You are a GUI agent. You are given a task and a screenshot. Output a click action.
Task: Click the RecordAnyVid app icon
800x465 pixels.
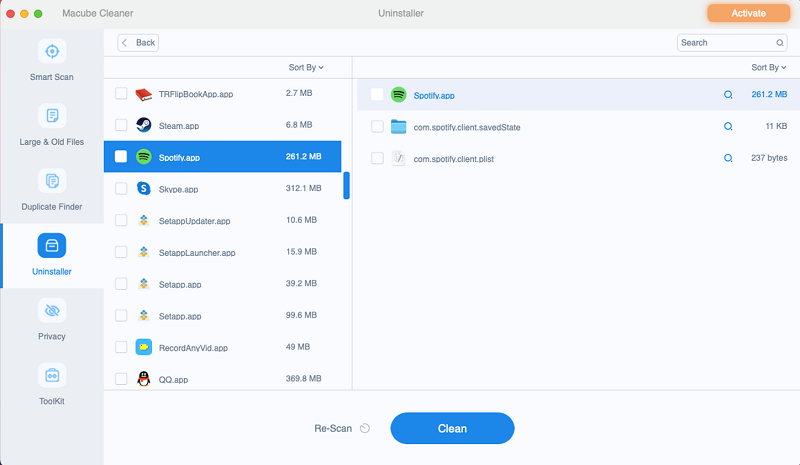144,347
